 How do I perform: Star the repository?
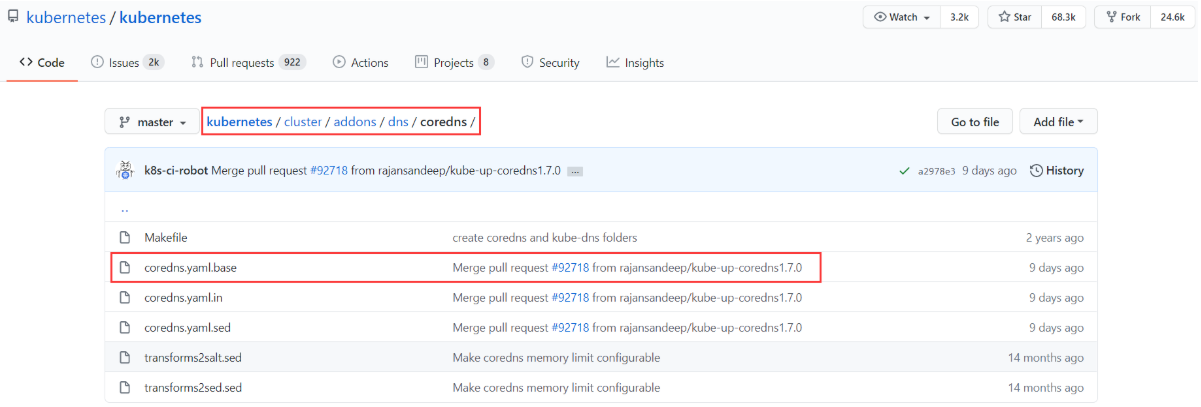coord(1015,17)
